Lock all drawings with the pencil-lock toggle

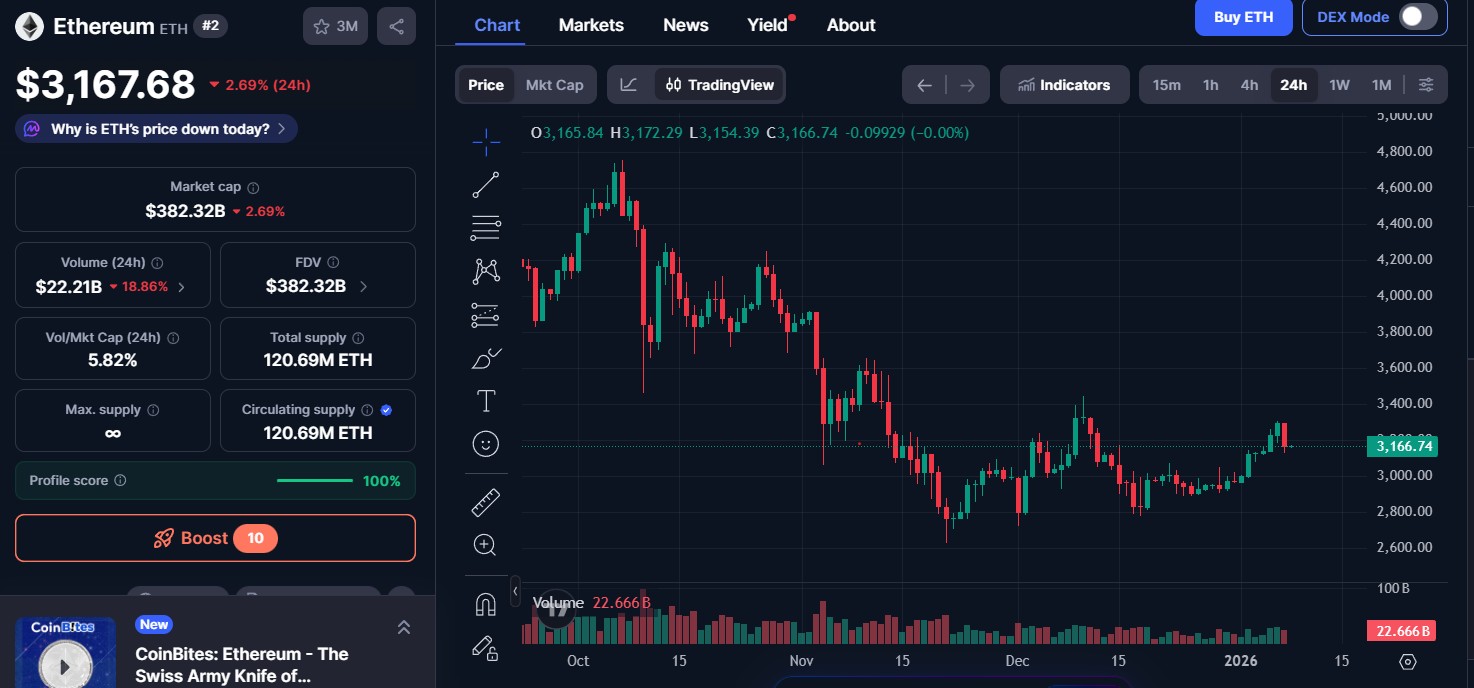(486, 649)
